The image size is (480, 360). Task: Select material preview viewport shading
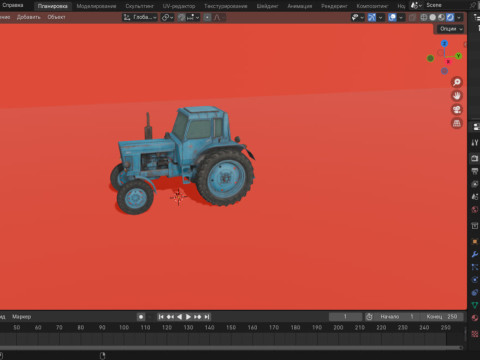click(x=441, y=17)
